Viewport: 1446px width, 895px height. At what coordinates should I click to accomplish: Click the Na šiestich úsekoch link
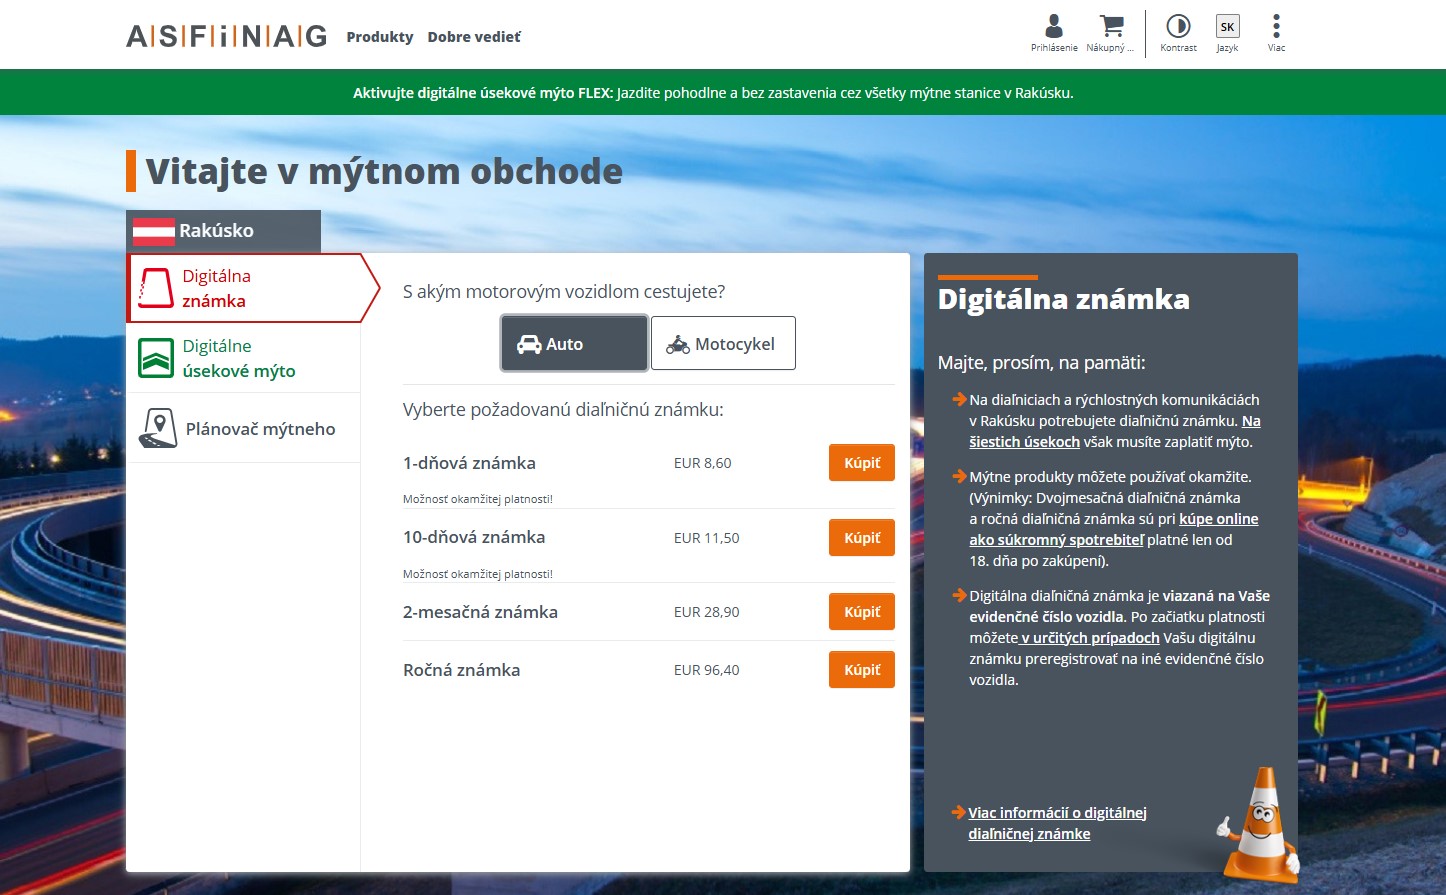pyautogui.click(x=1024, y=441)
